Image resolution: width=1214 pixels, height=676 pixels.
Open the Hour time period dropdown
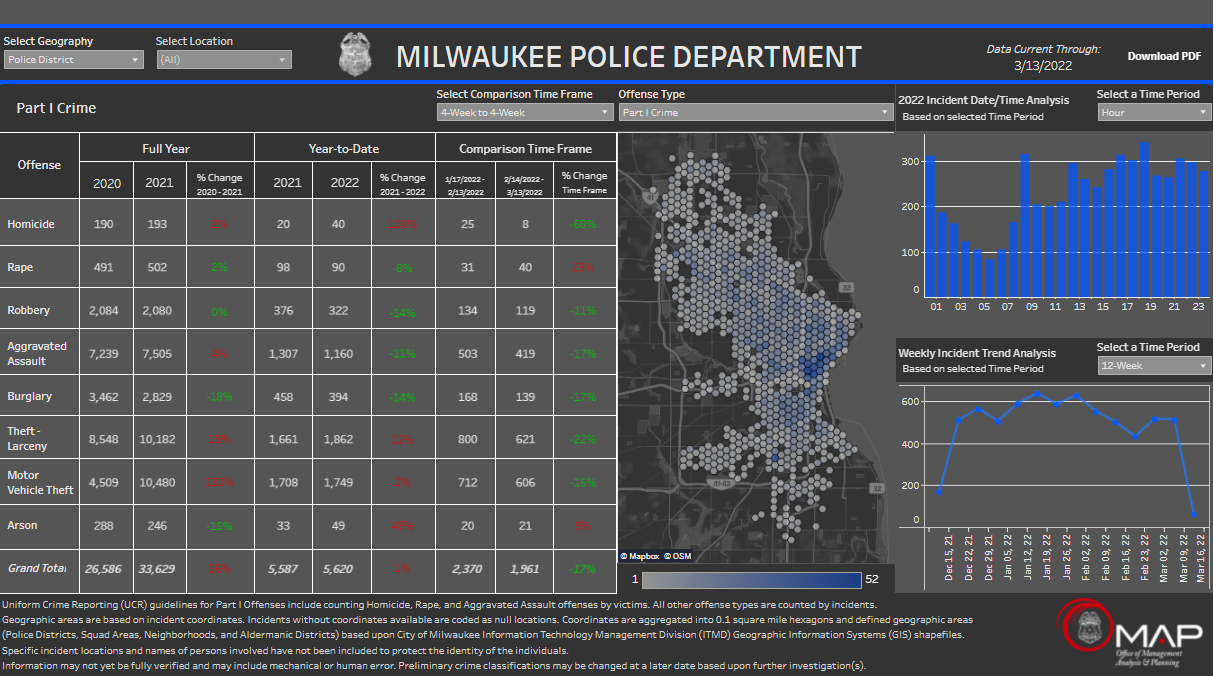click(1154, 111)
